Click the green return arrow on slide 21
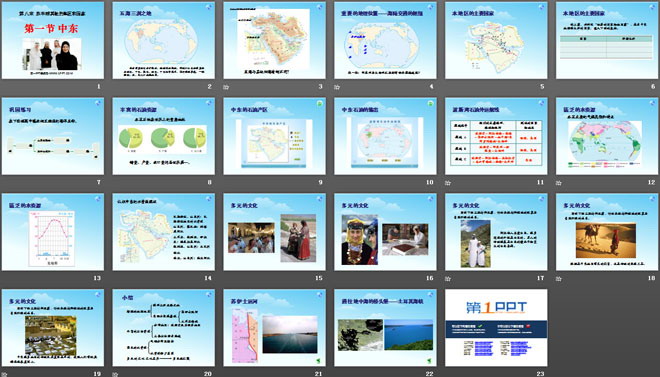 pyautogui.click(x=318, y=361)
